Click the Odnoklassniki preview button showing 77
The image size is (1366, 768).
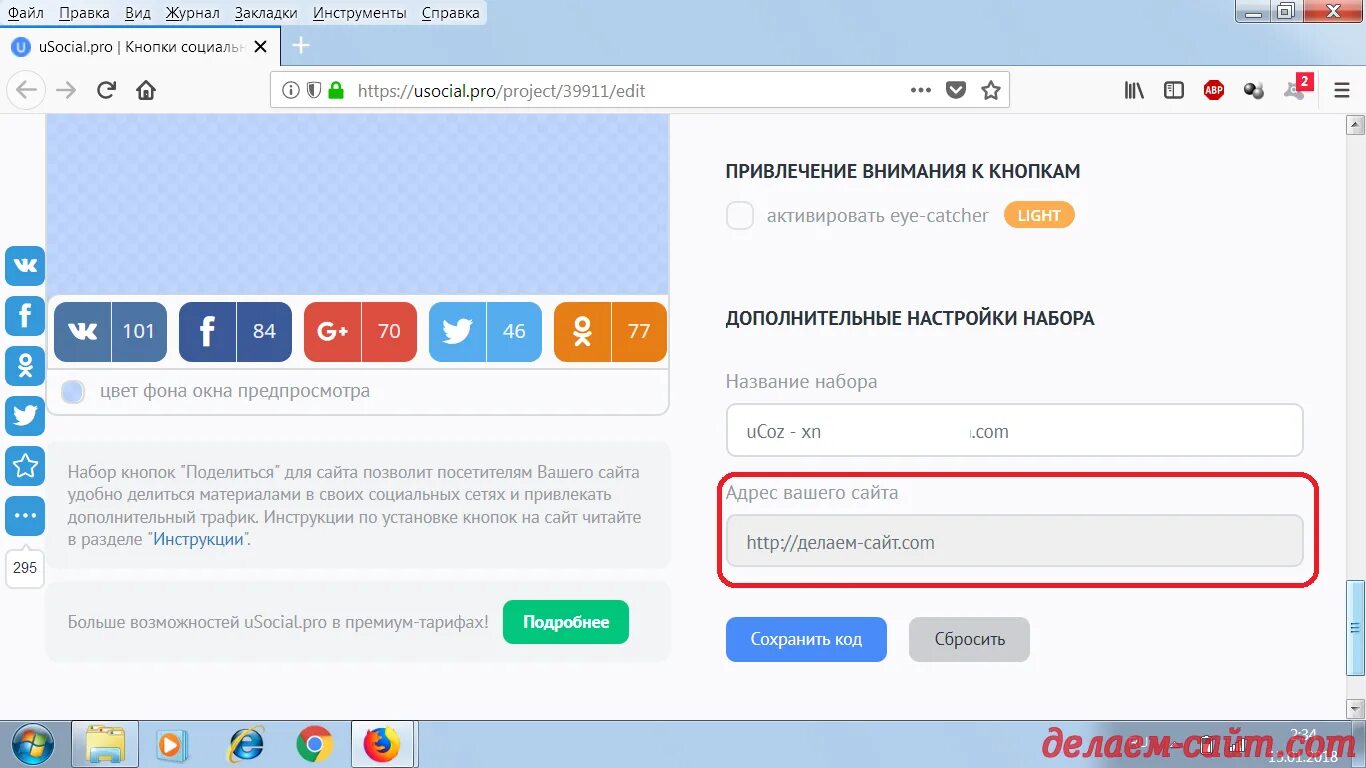[610, 331]
